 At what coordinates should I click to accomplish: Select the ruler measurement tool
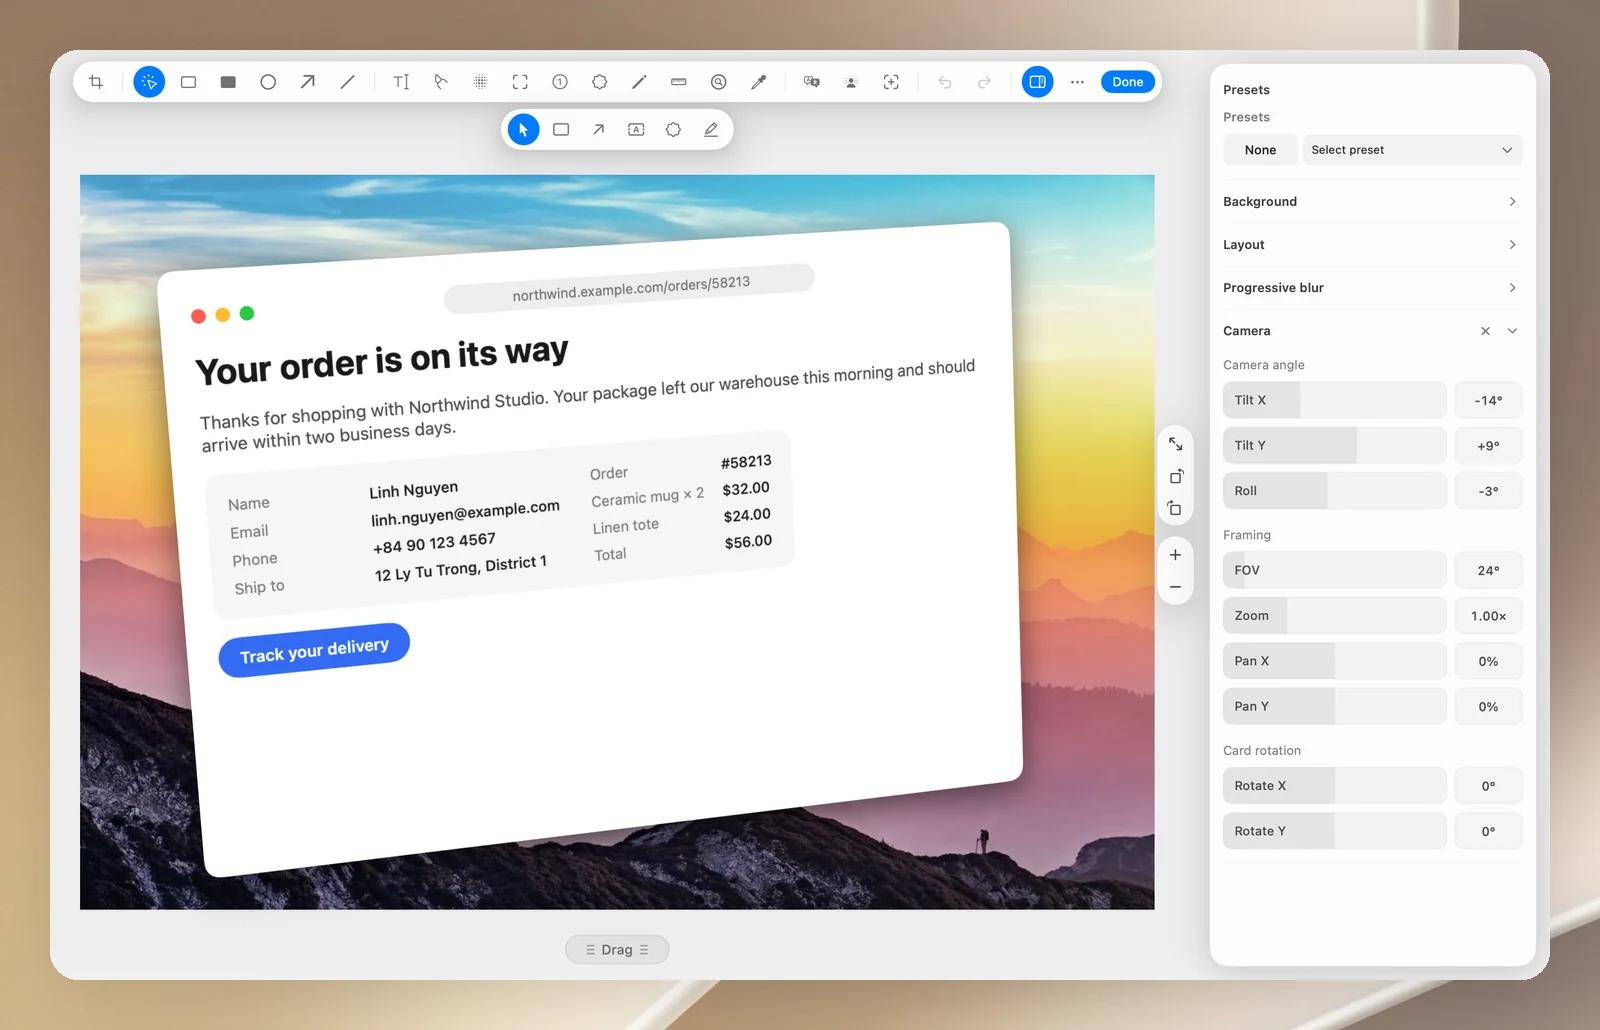[679, 82]
